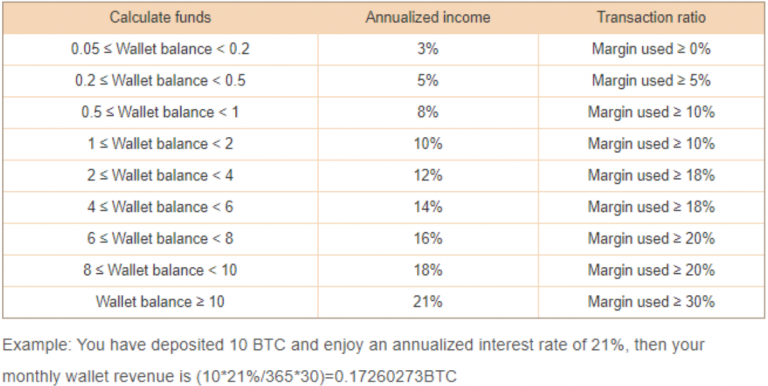
Task: Click the 21% annualized income value
Action: coord(428,302)
